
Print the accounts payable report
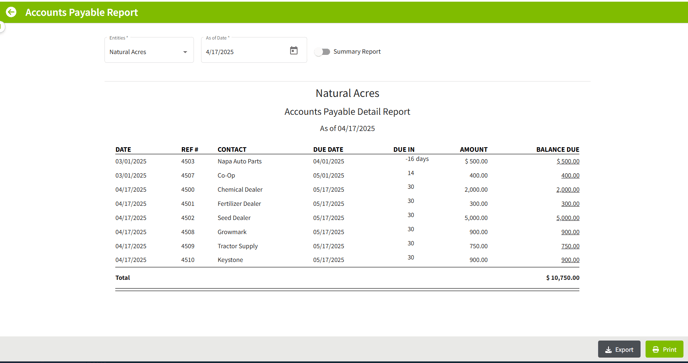(664, 349)
